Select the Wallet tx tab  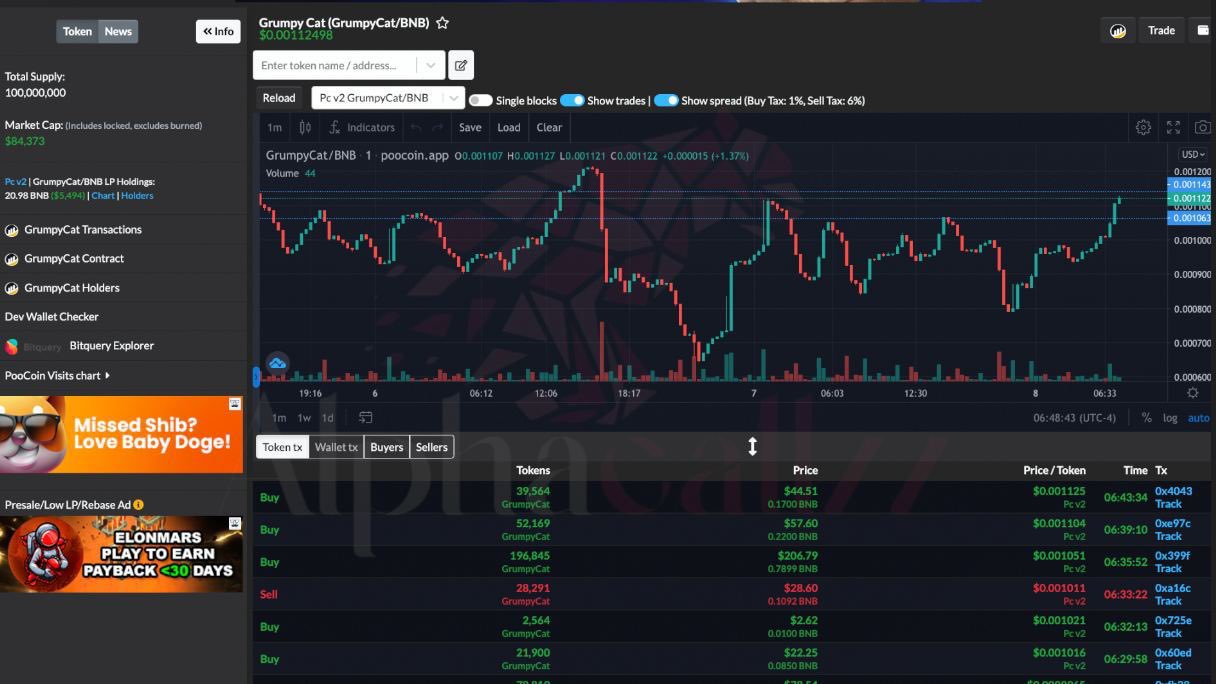coord(336,447)
